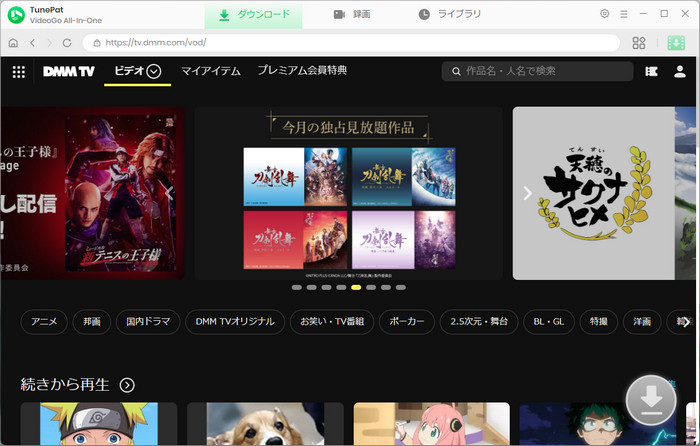Go to the browser home page
This screenshot has height=446, width=700.
pos(13,43)
